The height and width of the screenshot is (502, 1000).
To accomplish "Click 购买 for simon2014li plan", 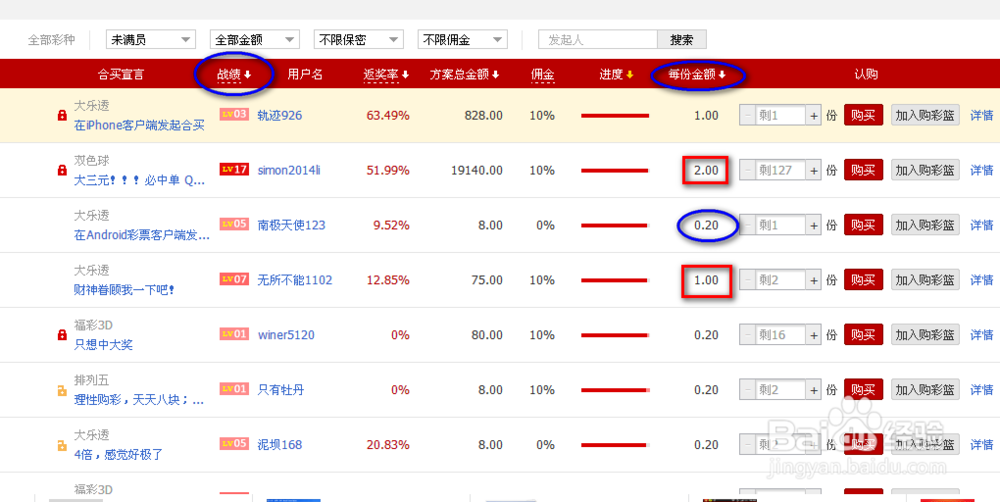I will pos(863,170).
